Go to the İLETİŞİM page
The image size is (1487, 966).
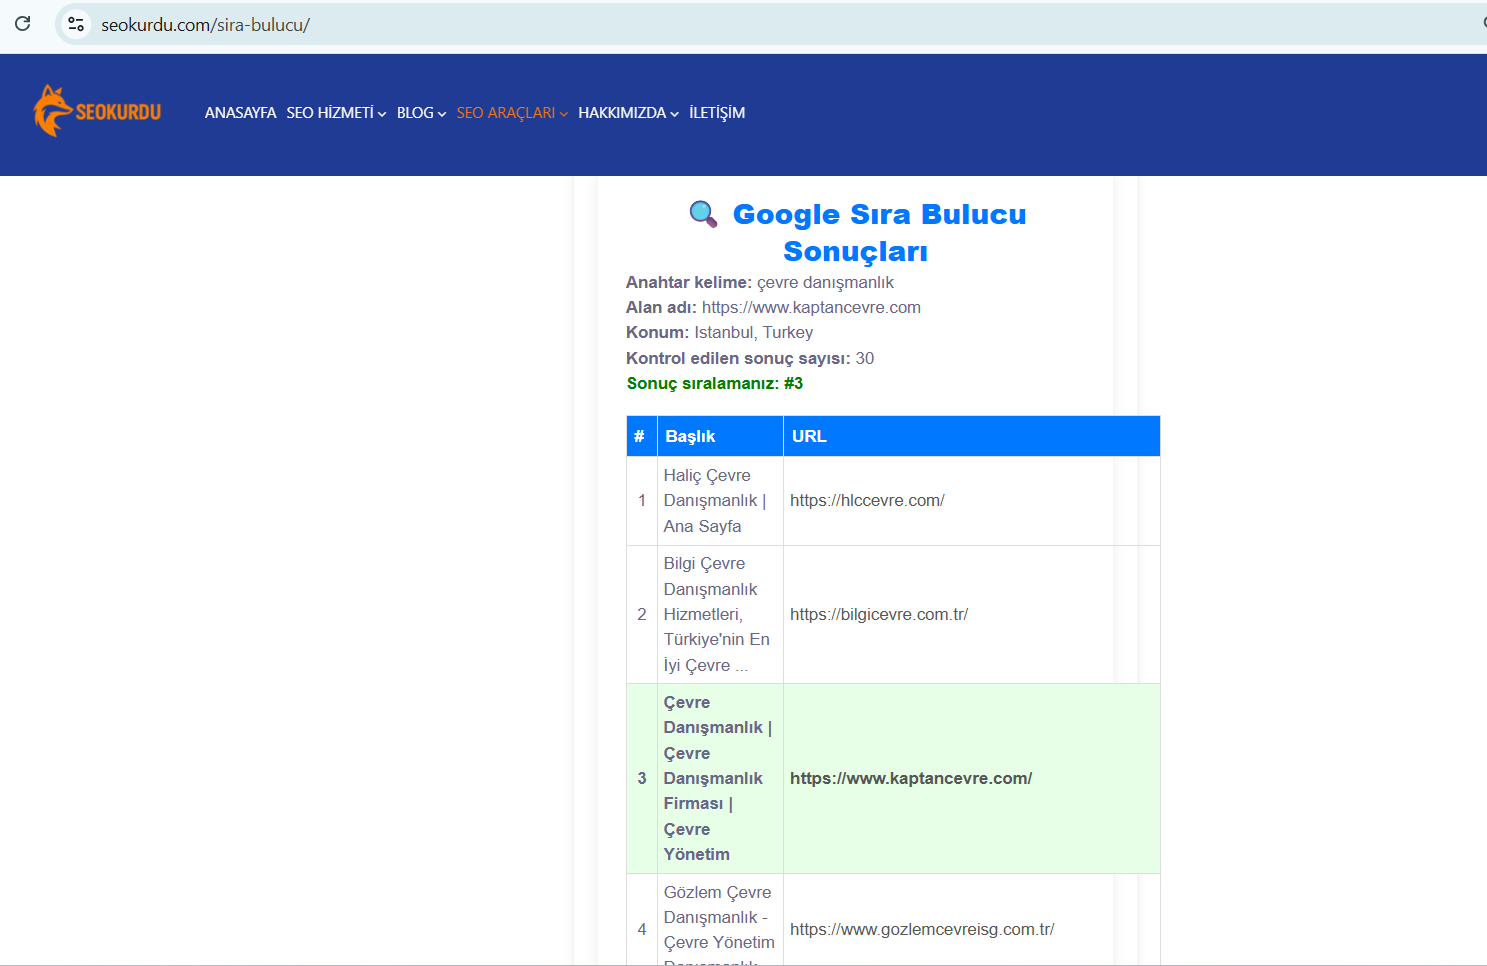(x=717, y=113)
